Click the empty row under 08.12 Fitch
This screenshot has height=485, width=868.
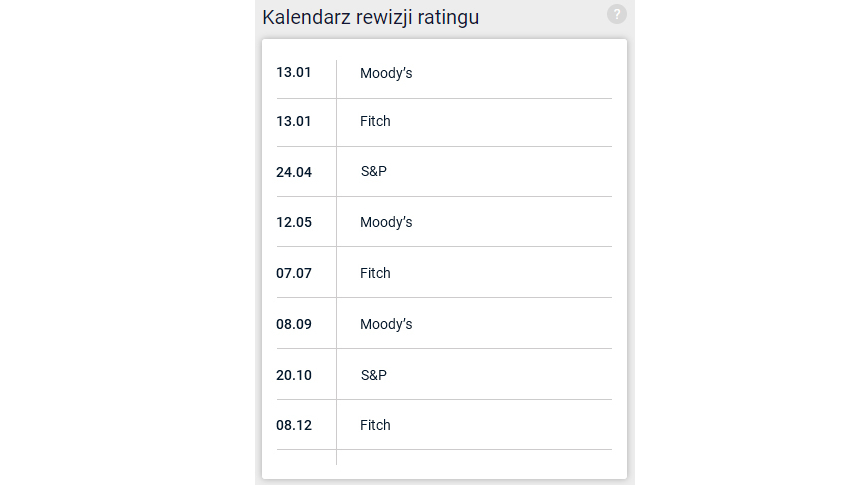tap(444, 457)
